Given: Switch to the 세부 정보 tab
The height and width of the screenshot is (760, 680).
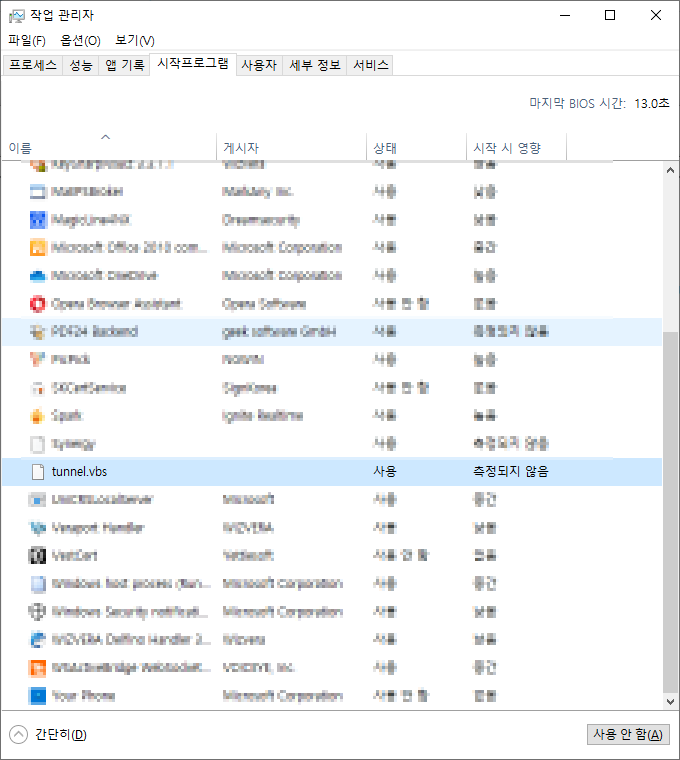Looking at the screenshot, I should 315,65.
